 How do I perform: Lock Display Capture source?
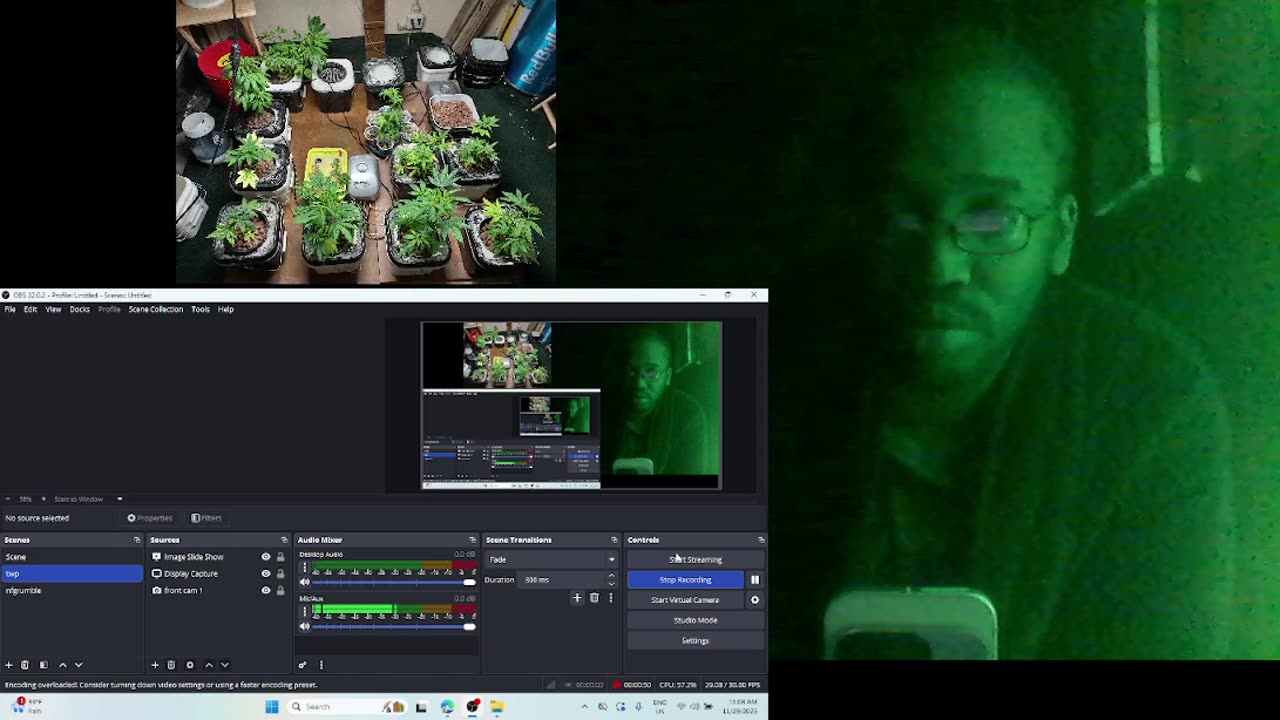(x=280, y=574)
